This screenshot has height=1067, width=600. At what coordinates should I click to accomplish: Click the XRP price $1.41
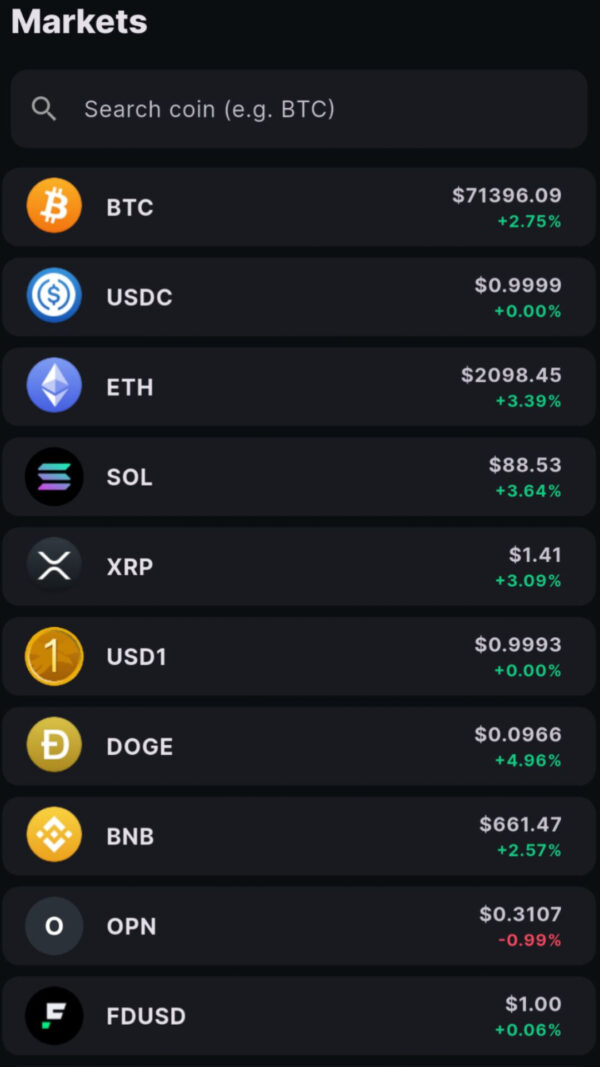[x=535, y=555]
